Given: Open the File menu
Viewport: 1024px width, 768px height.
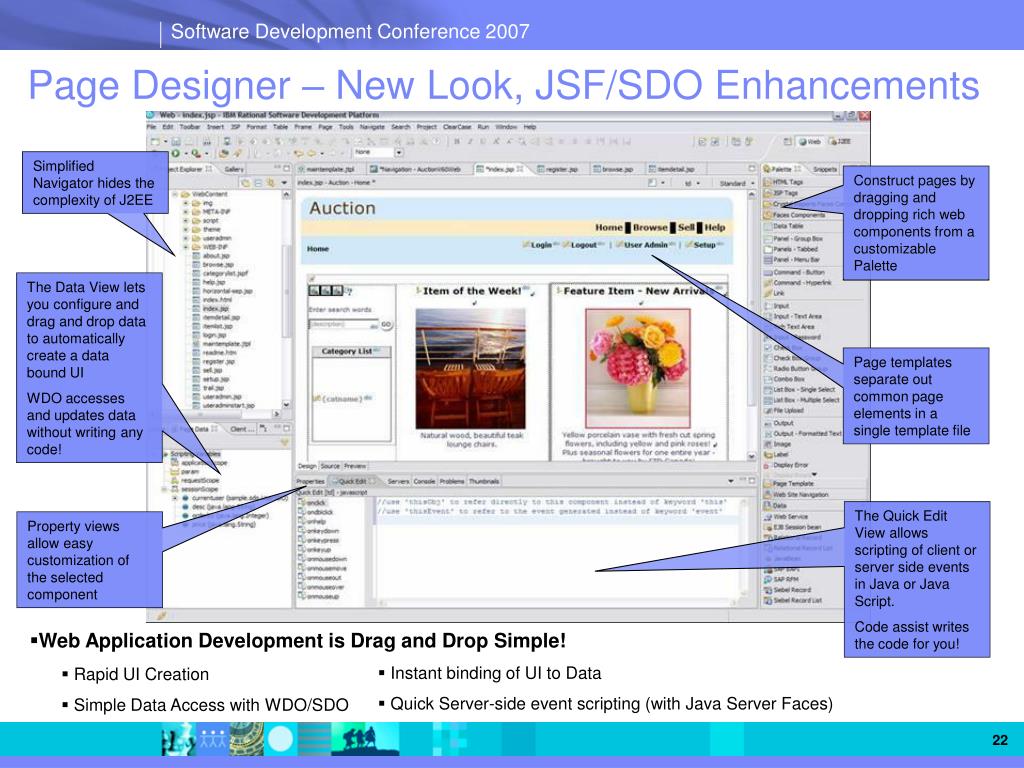Looking at the screenshot, I should [x=152, y=127].
